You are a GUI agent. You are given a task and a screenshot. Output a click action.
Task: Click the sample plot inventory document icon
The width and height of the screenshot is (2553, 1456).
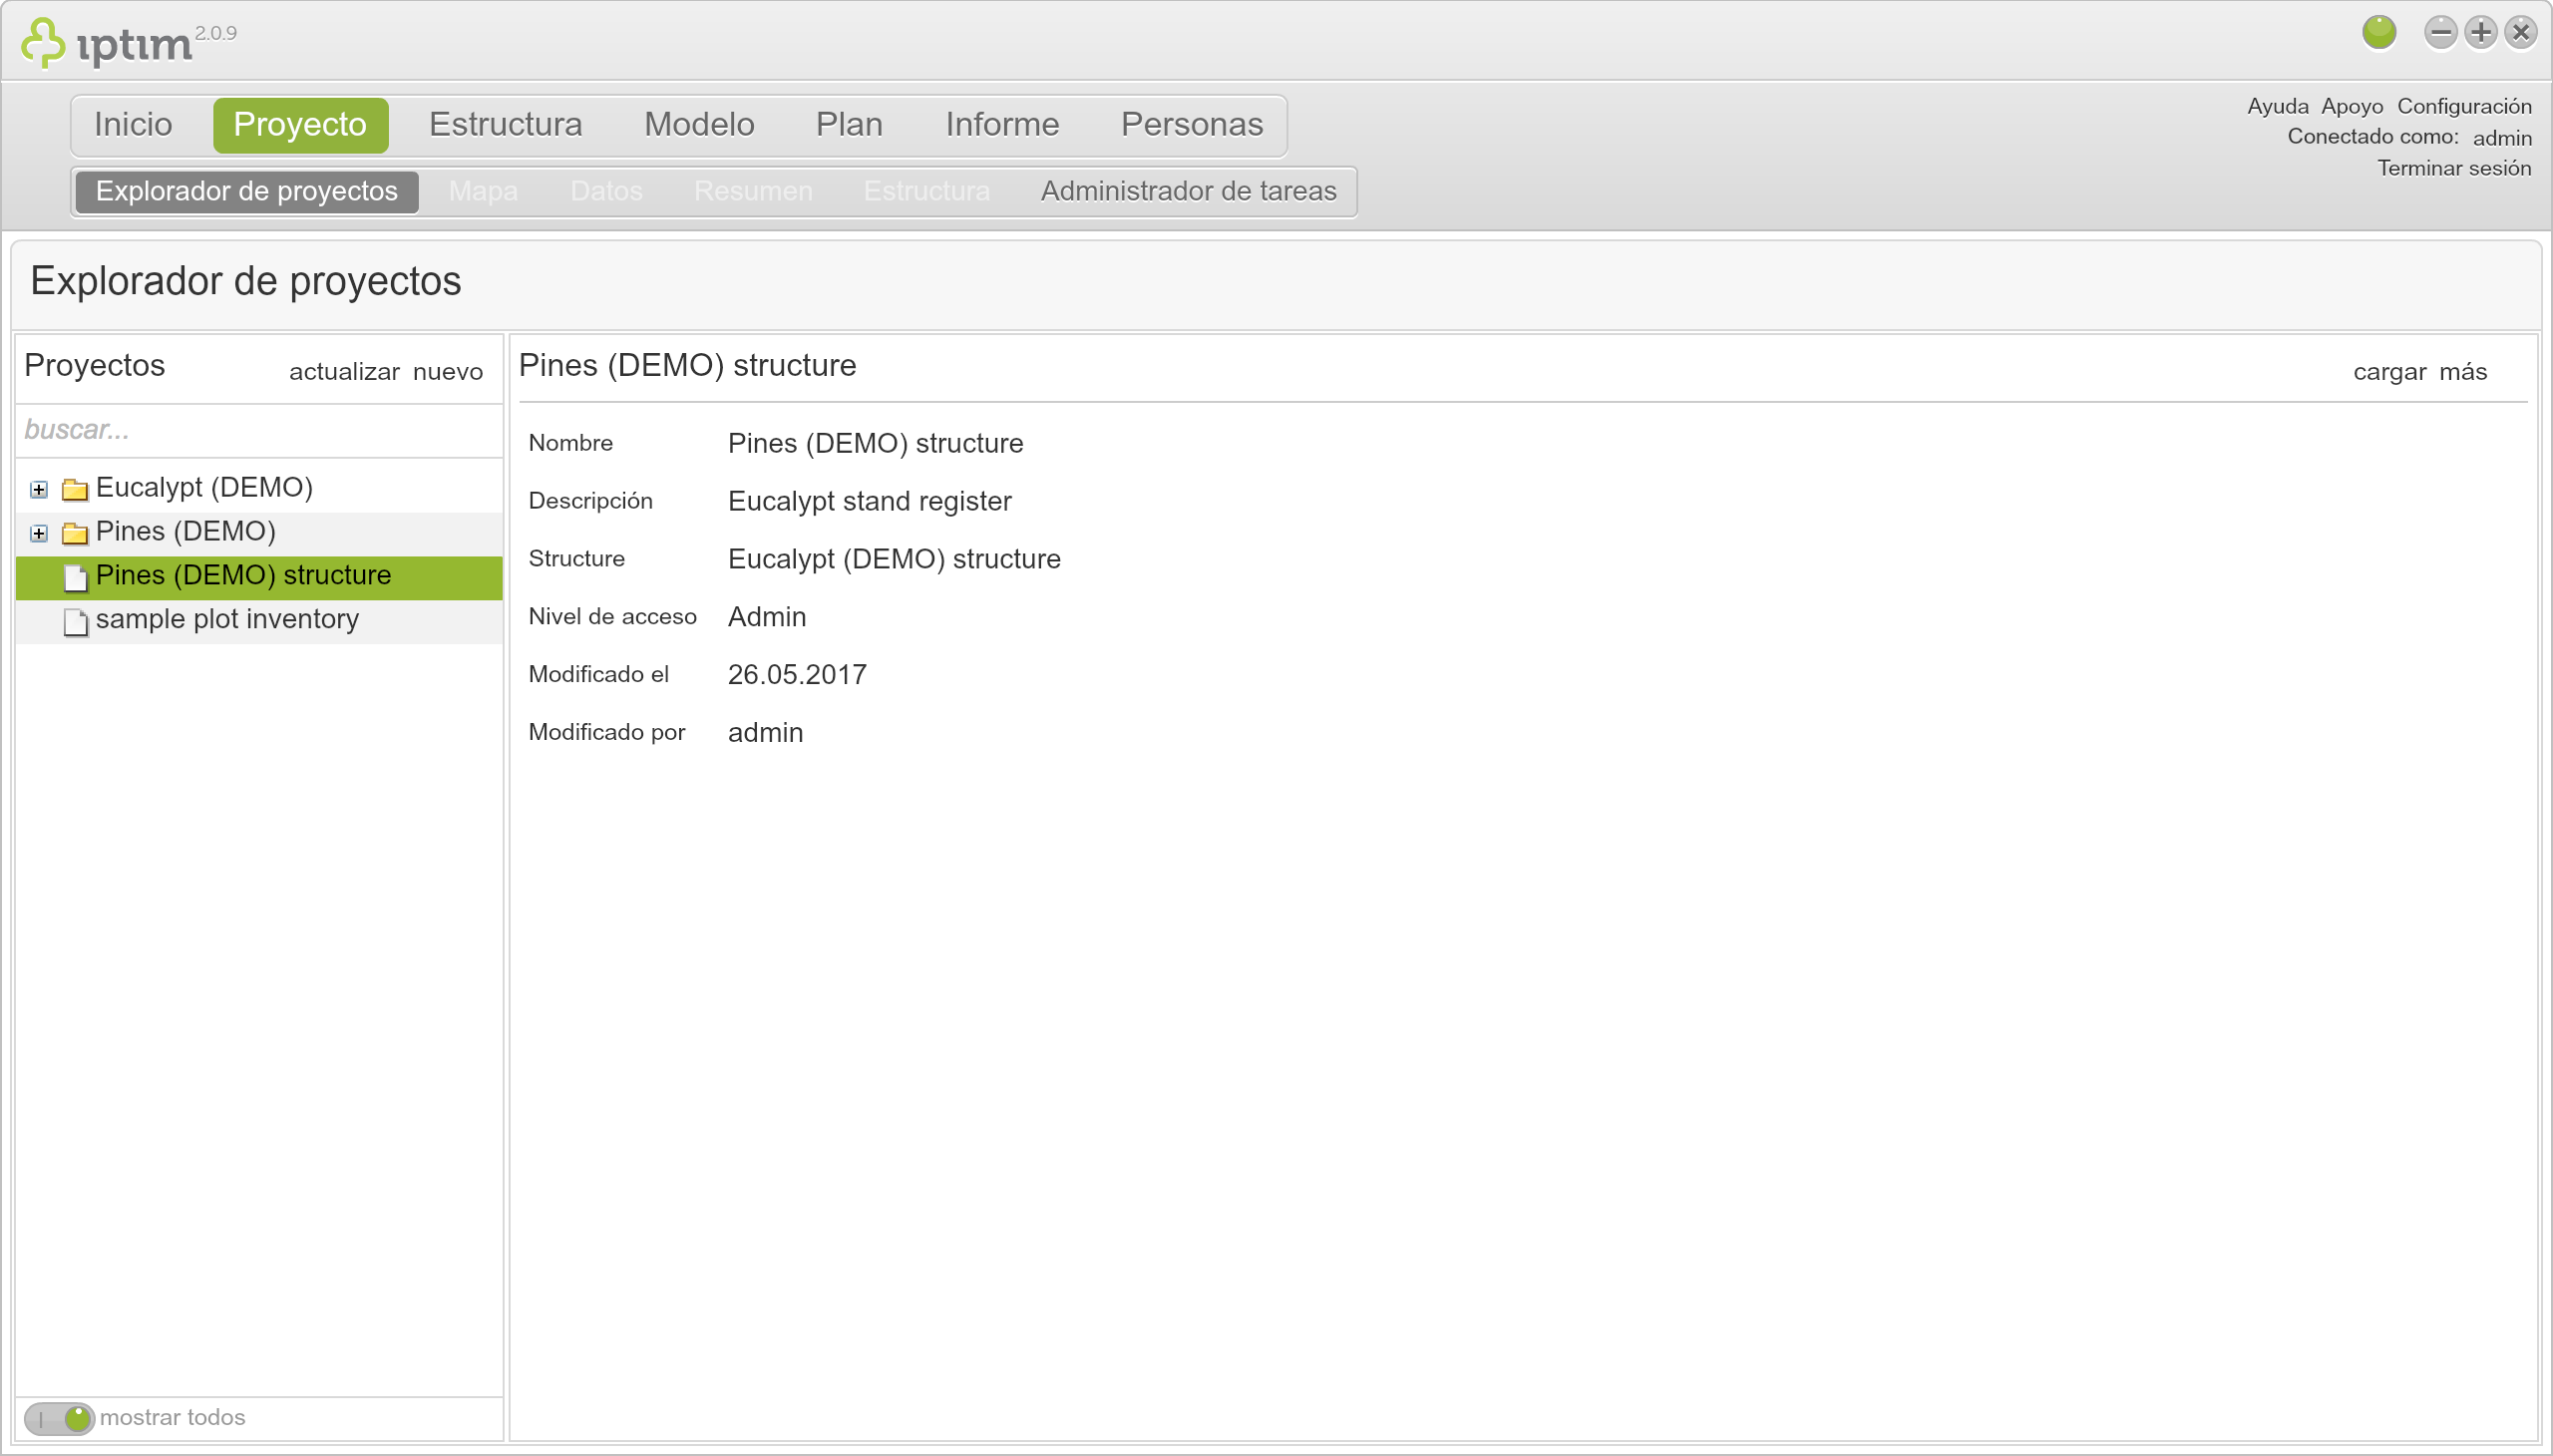pos(75,621)
